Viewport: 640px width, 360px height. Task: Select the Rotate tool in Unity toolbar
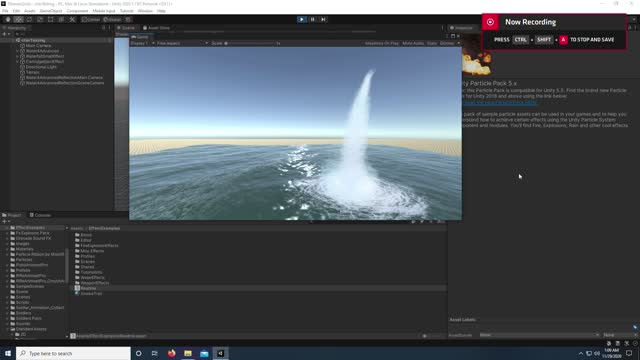coord(29,19)
